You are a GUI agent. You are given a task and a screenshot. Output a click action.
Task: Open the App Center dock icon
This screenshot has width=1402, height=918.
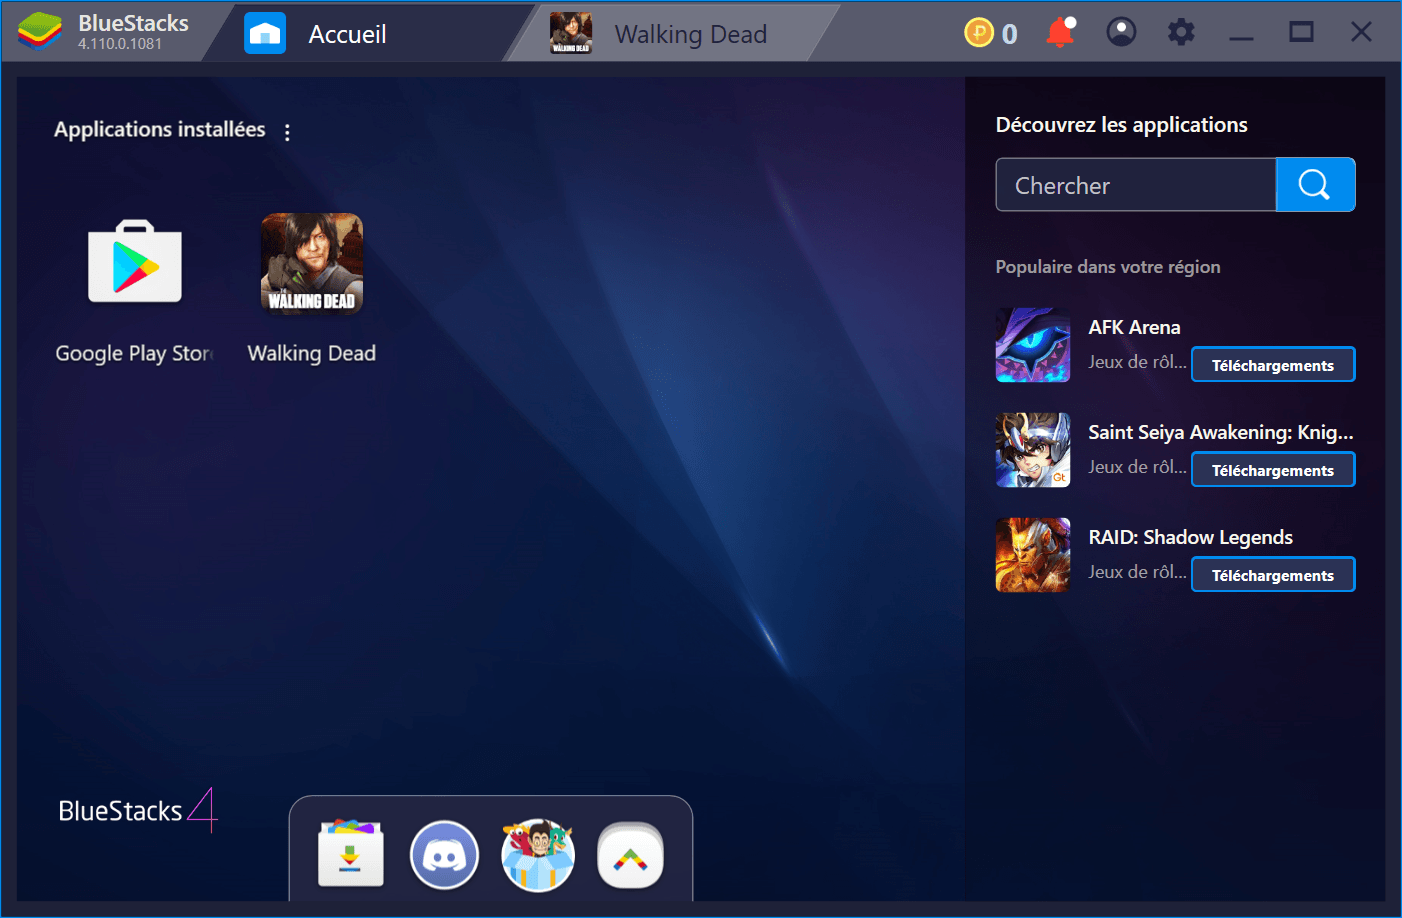coord(350,854)
